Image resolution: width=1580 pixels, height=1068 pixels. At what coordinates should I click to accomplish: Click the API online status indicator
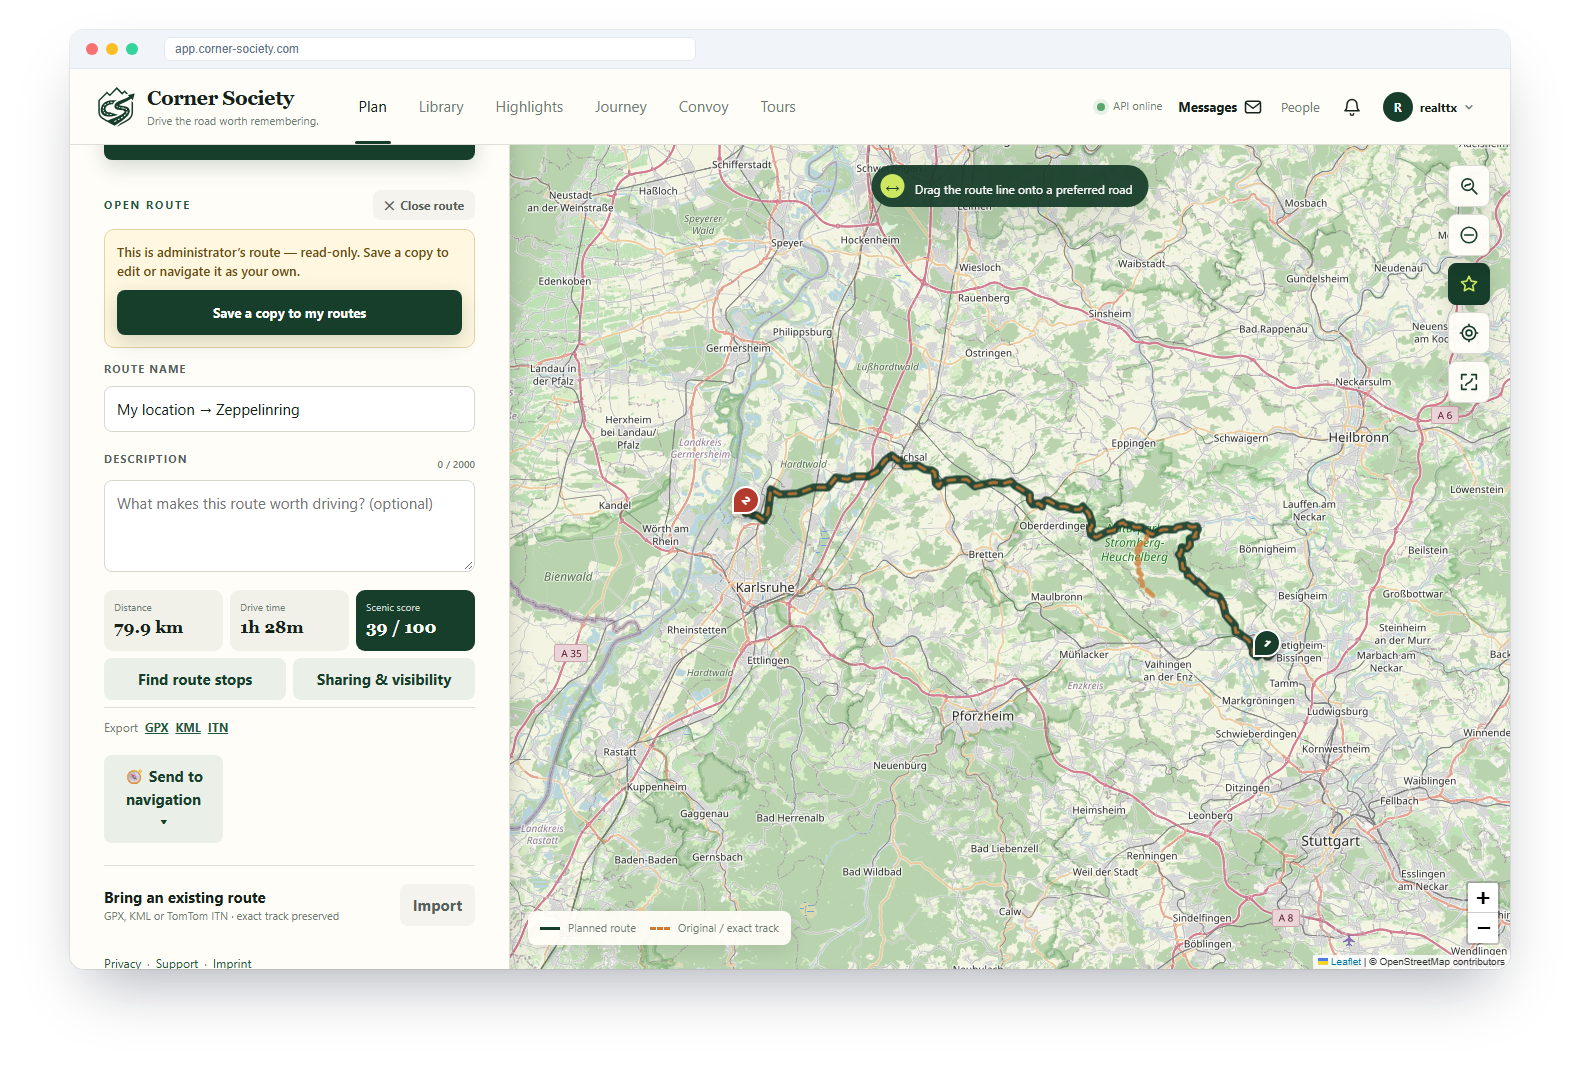[1129, 107]
